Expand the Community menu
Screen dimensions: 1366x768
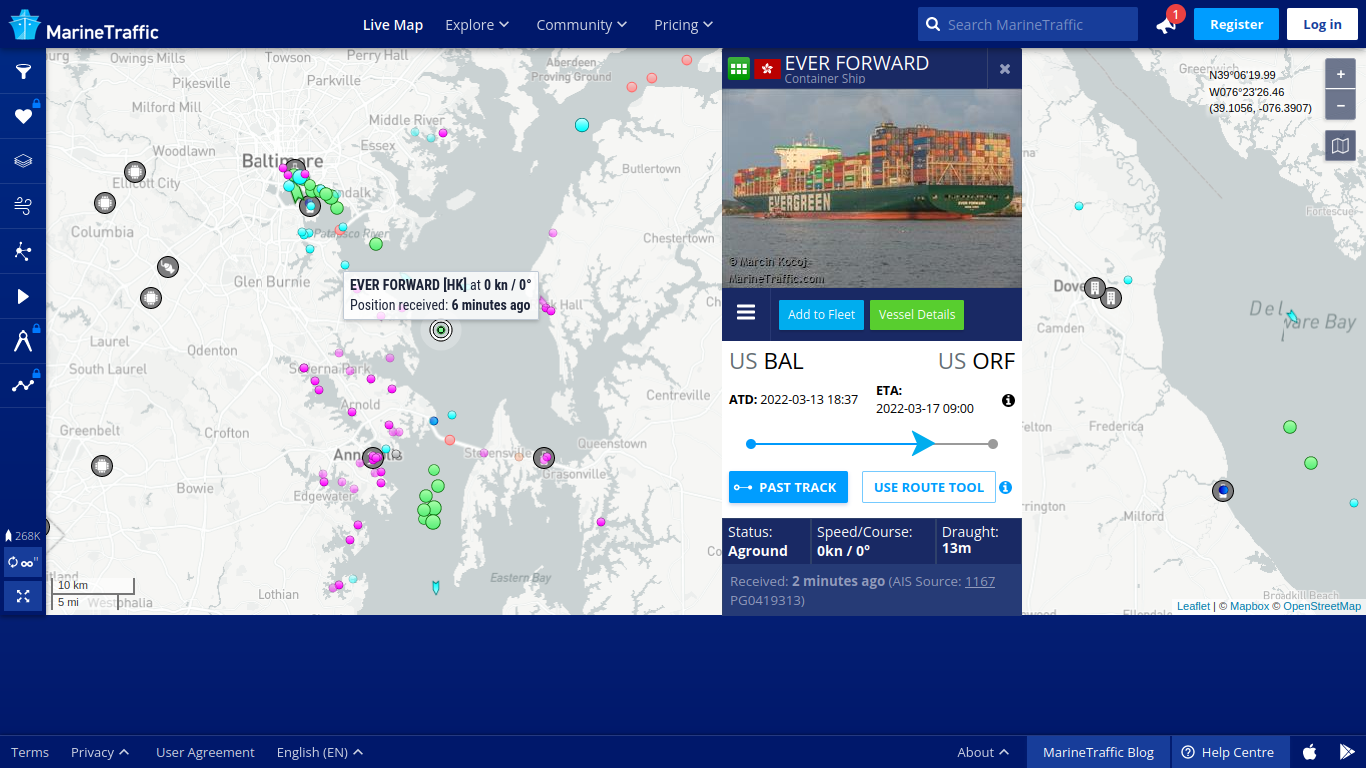582,25
